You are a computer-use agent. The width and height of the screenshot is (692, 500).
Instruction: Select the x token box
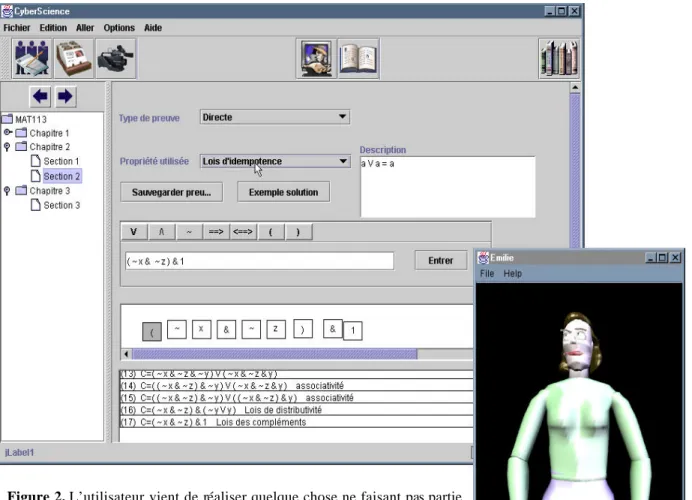pos(201,329)
